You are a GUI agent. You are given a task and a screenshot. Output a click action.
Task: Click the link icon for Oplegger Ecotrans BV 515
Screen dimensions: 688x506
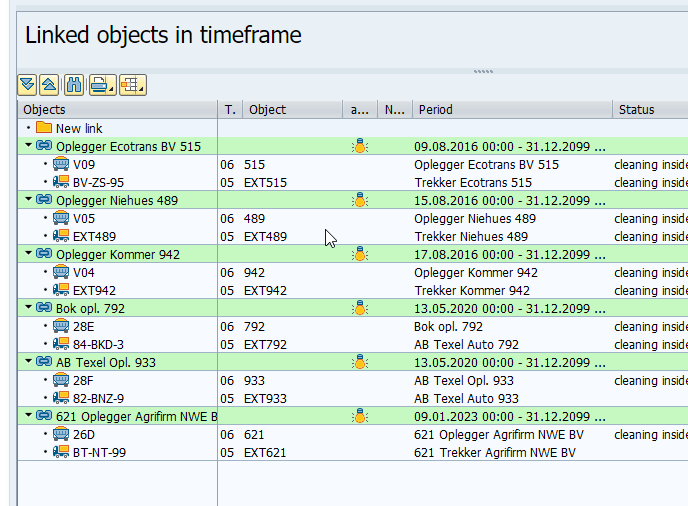pyautogui.click(x=44, y=145)
